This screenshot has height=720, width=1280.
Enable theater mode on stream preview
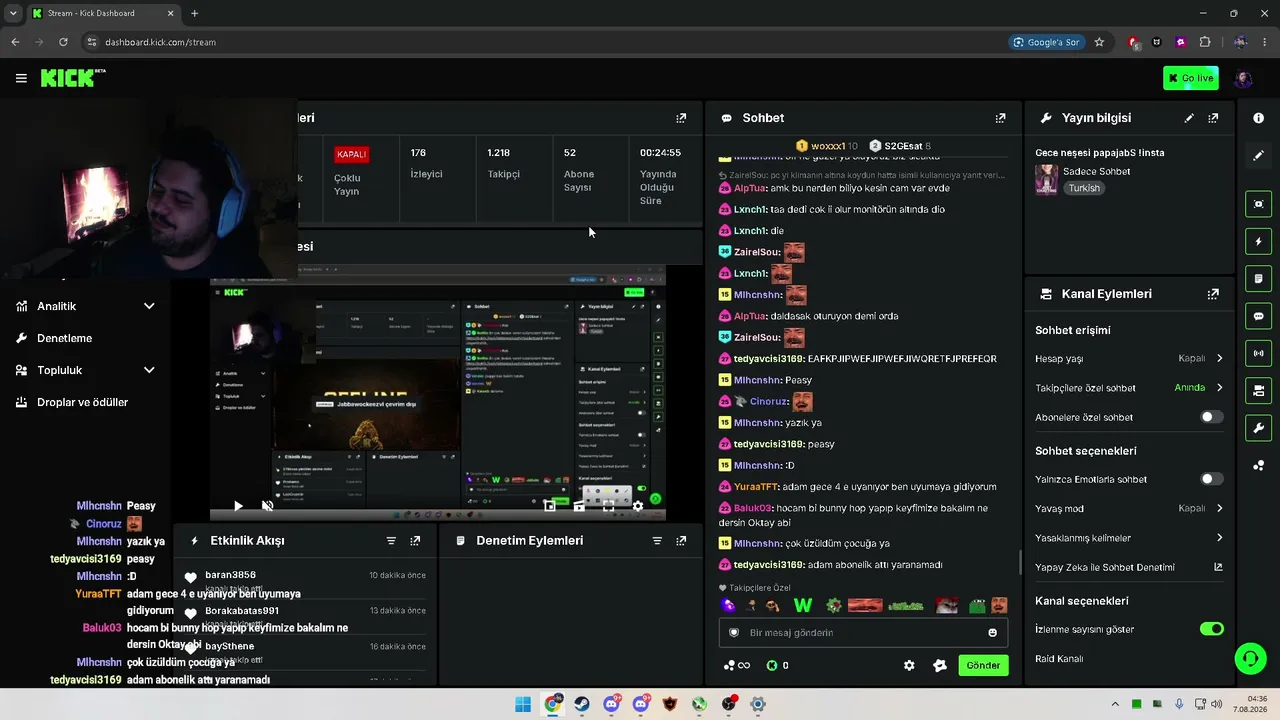click(x=579, y=506)
